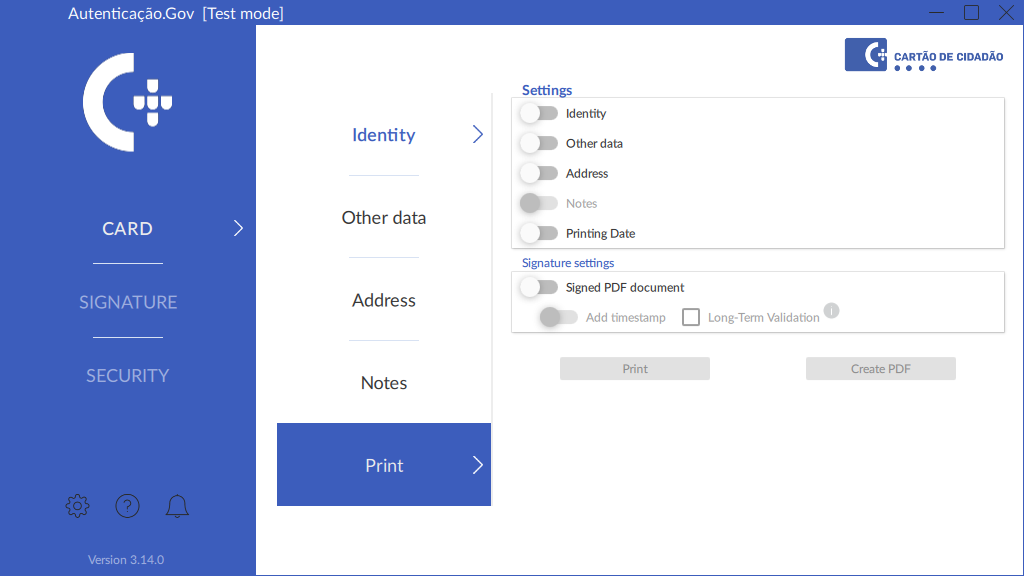Check the Long-Term Validation checkbox
Viewport: 1024px width, 576px height.
point(691,317)
